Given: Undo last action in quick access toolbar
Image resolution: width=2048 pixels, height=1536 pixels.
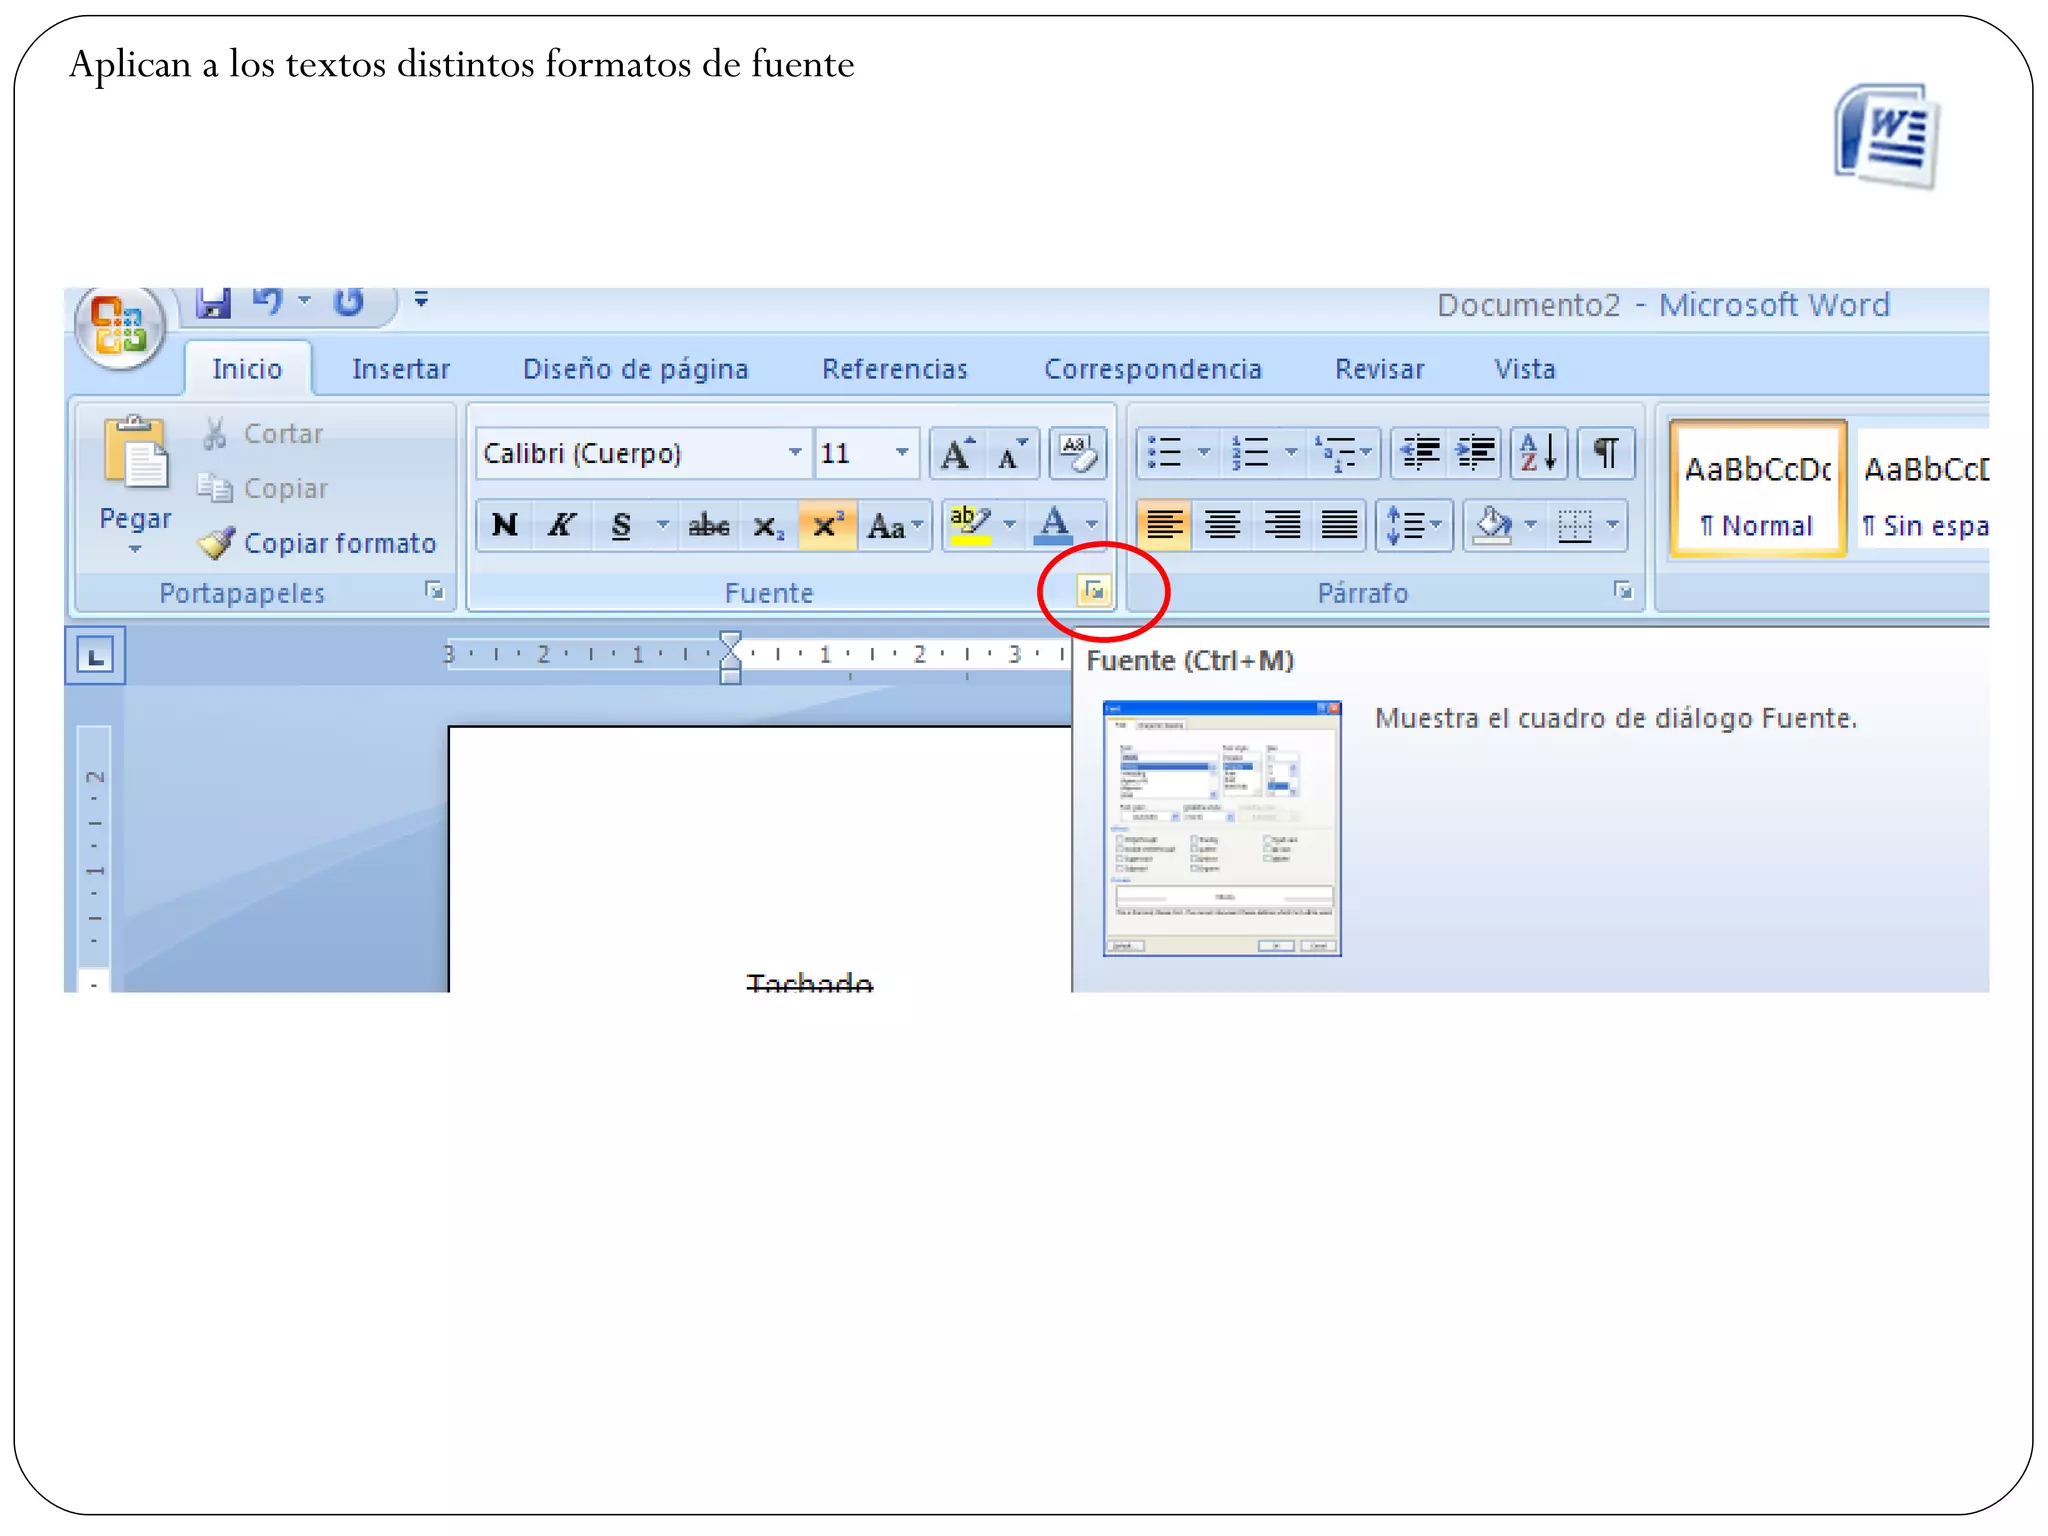Looking at the screenshot, I should point(267,301).
